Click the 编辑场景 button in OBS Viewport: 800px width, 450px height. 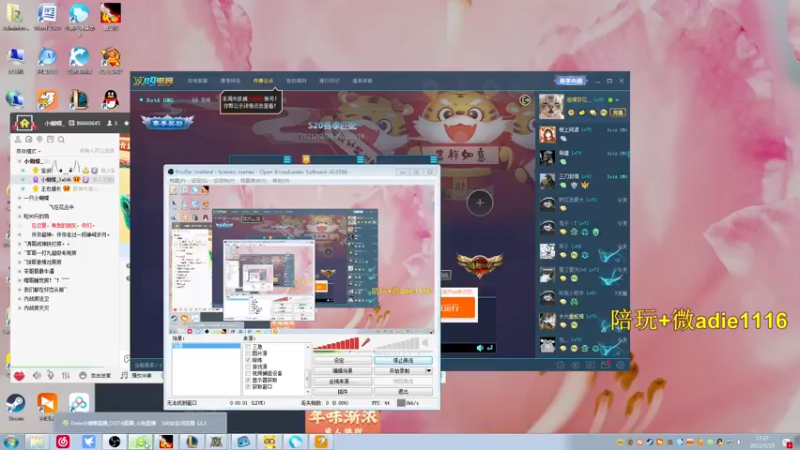(x=342, y=371)
